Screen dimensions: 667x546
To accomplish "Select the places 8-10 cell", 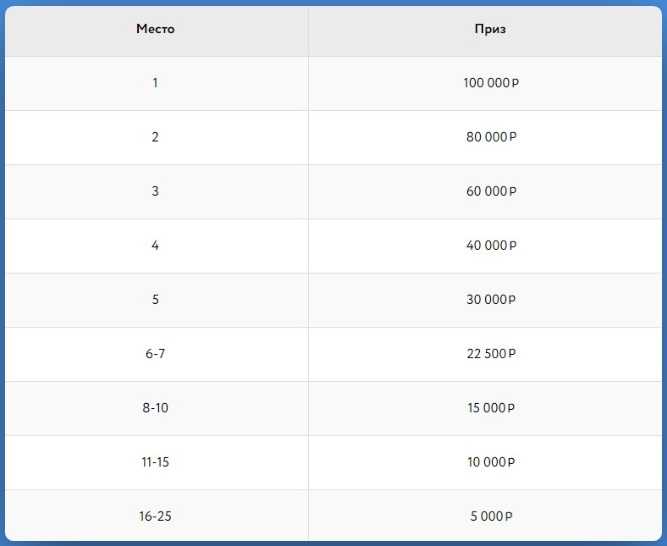I will [155, 408].
